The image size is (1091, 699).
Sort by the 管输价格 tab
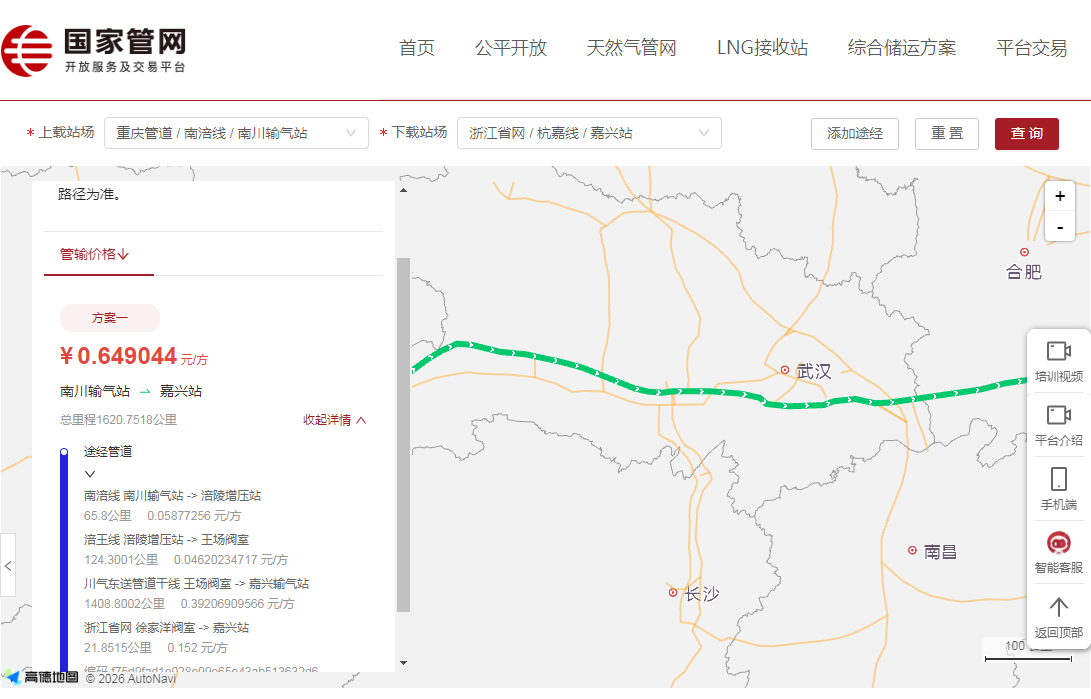tap(95, 254)
